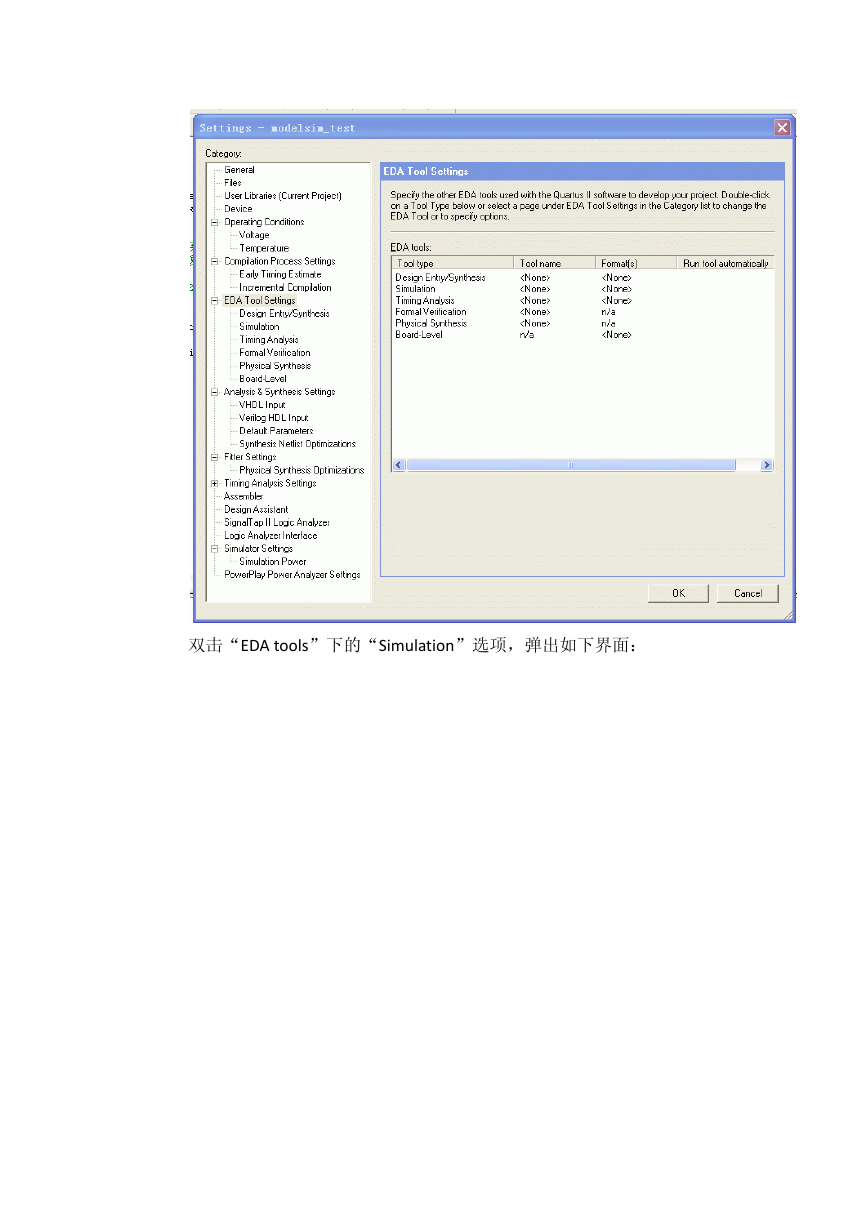Open Timing Analysis in the Category tree
Image resolution: width=868 pixels, height=1228 pixels.
pos(269,339)
